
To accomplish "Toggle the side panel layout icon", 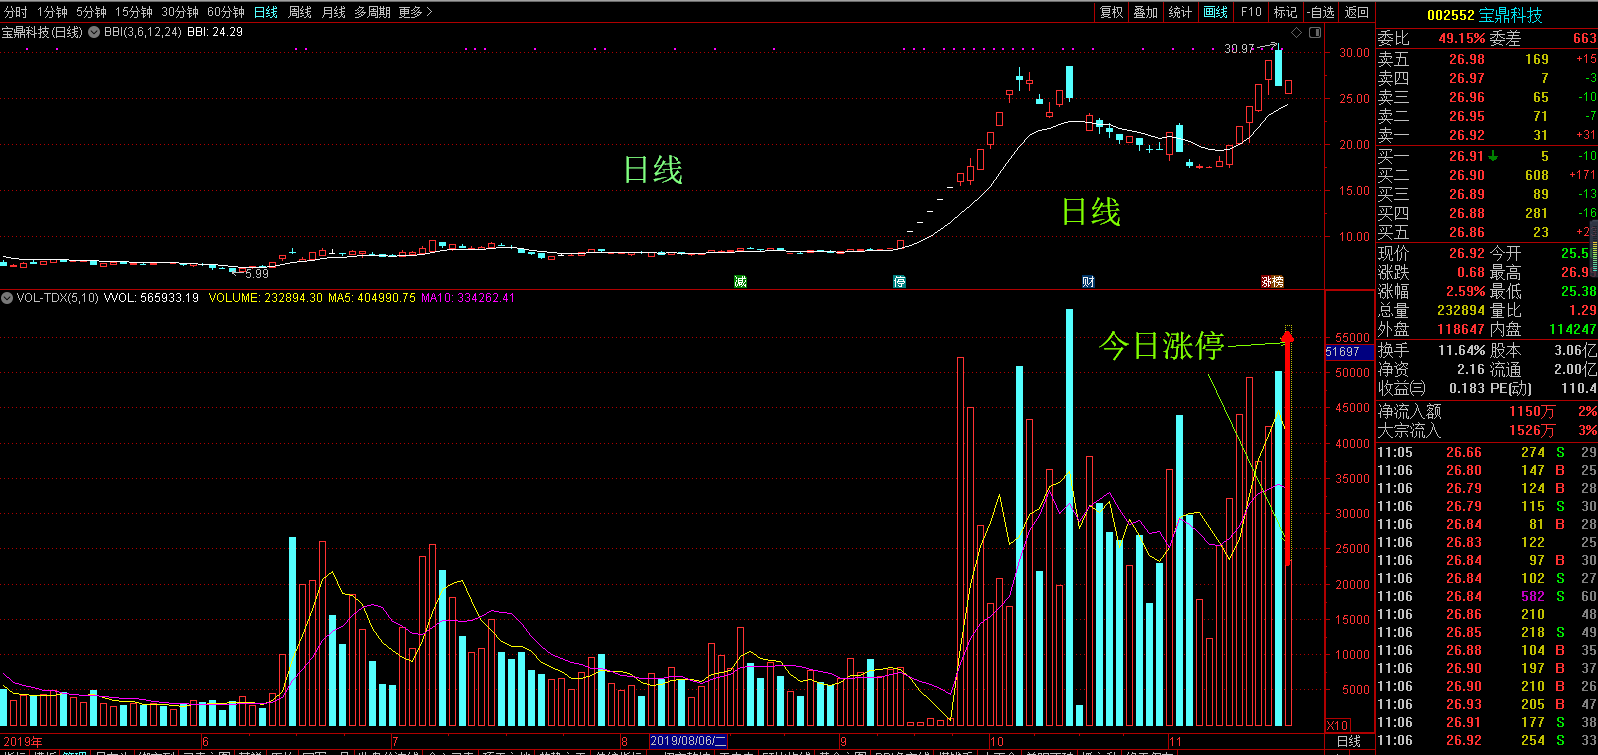I will pos(1315,33).
